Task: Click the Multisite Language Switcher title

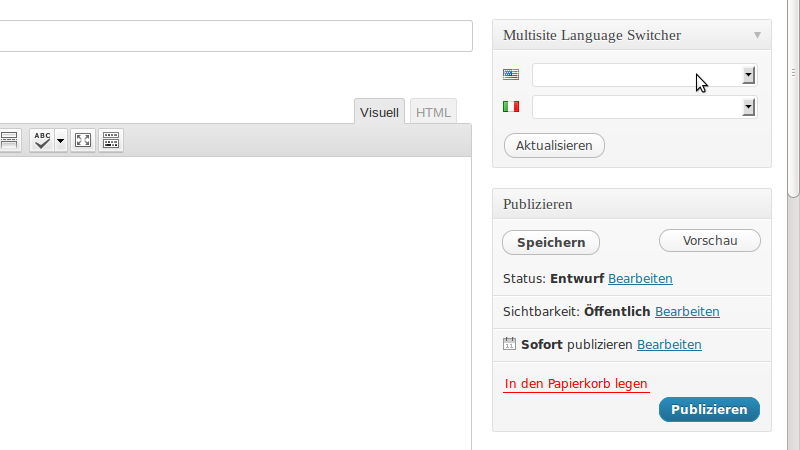Action: tap(592, 35)
